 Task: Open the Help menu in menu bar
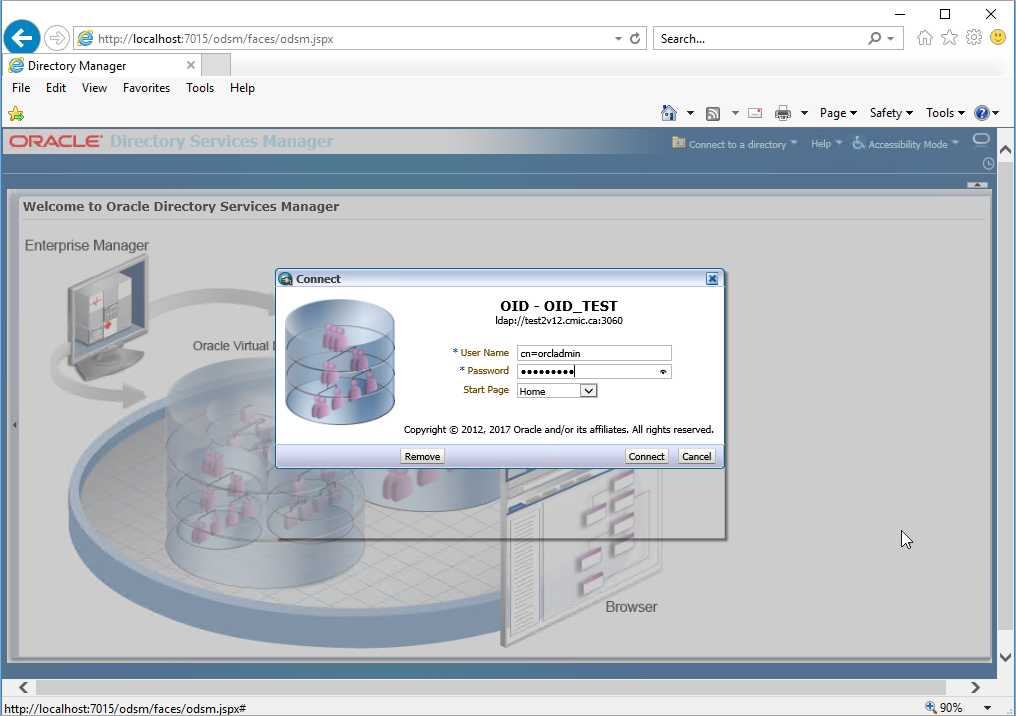[242, 87]
